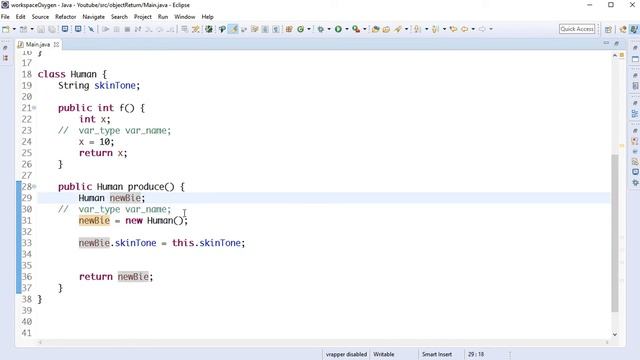Click the Next Annotation icon

417,29
